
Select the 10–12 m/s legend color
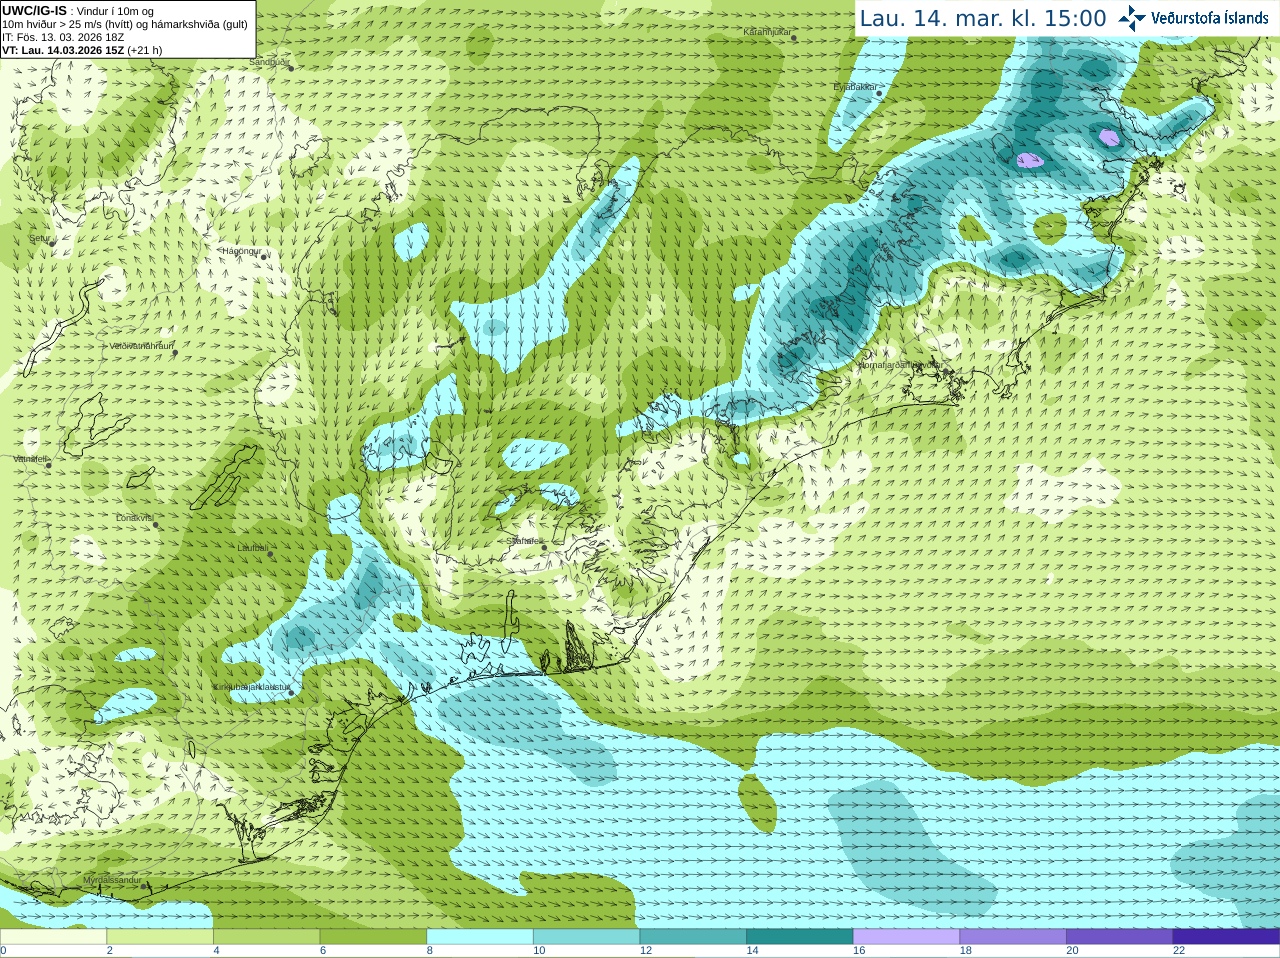click(x=586, y=937)
